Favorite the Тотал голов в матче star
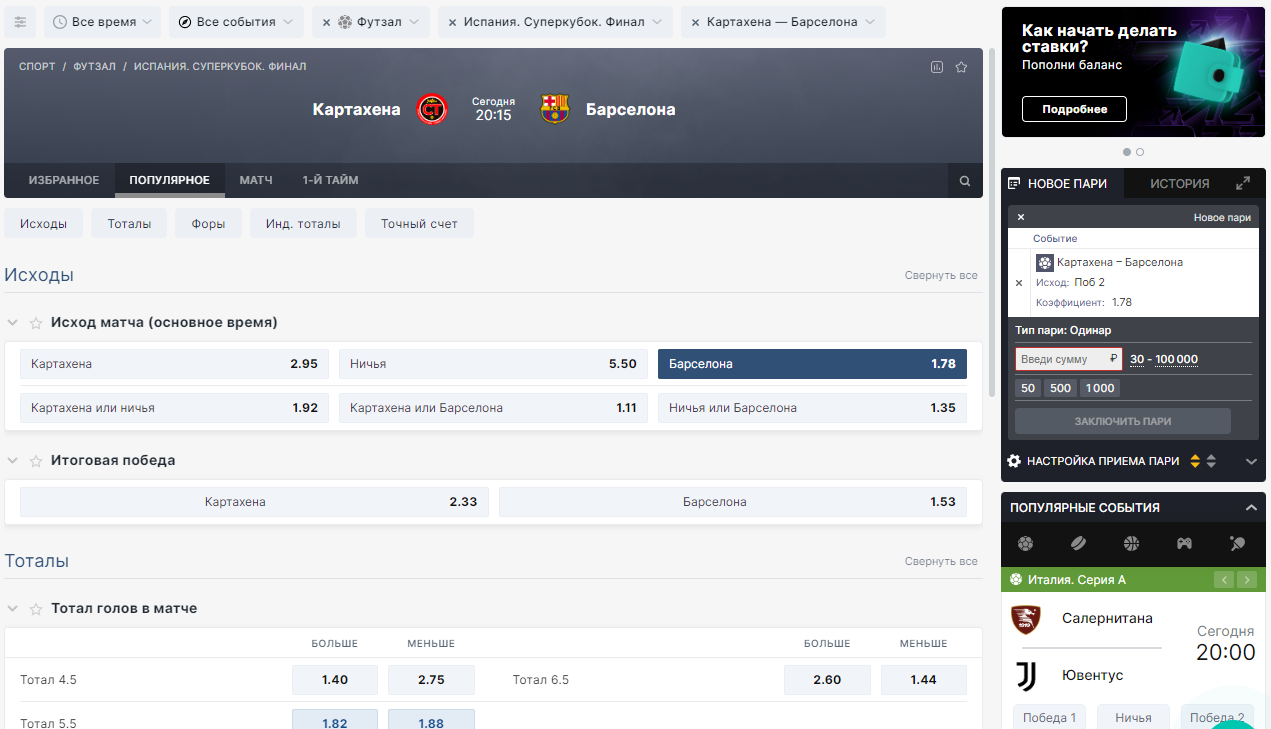 [x=36, y=609]
